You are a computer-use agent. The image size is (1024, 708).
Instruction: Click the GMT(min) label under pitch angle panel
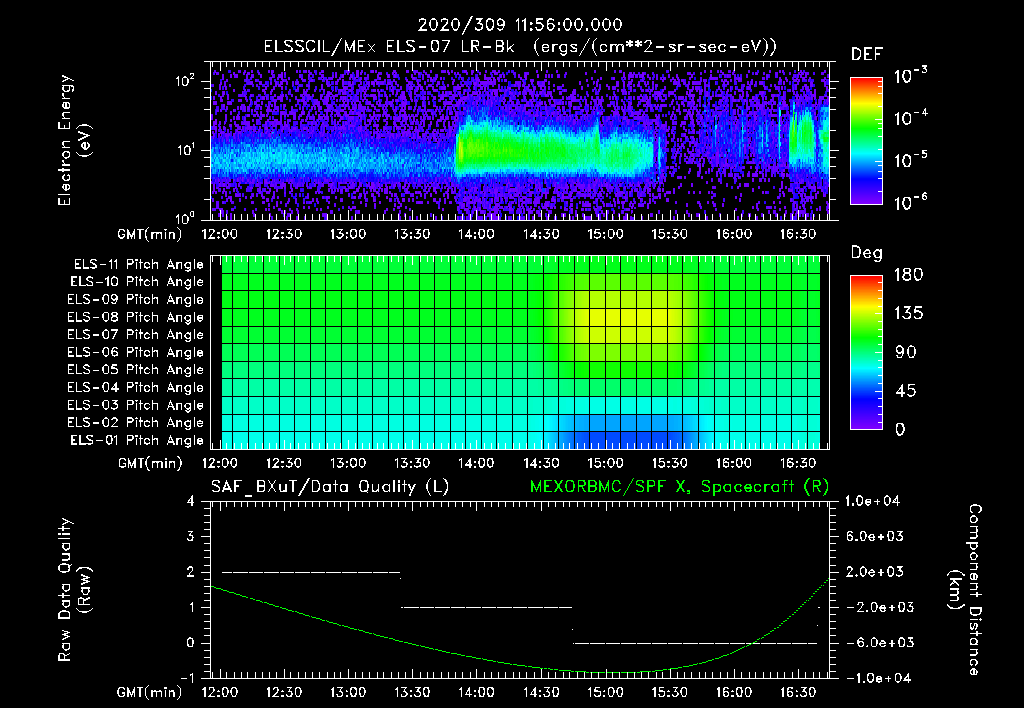[150, 463]
